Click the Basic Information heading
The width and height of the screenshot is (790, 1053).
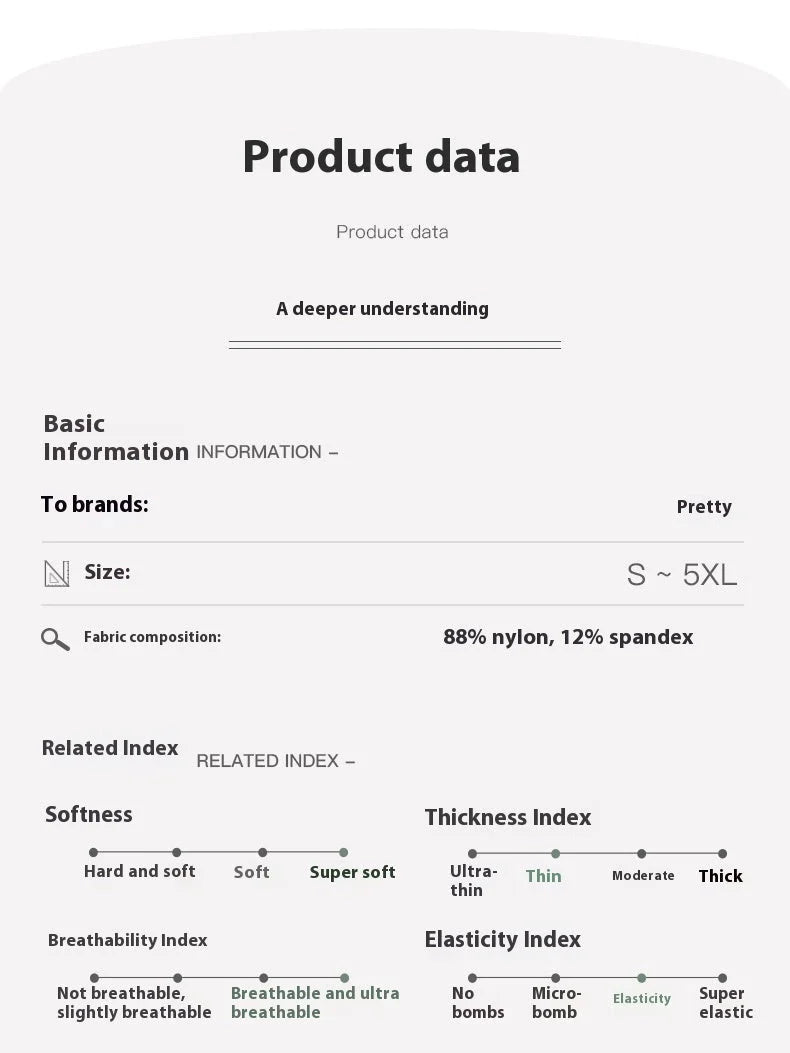click(115, 438)
